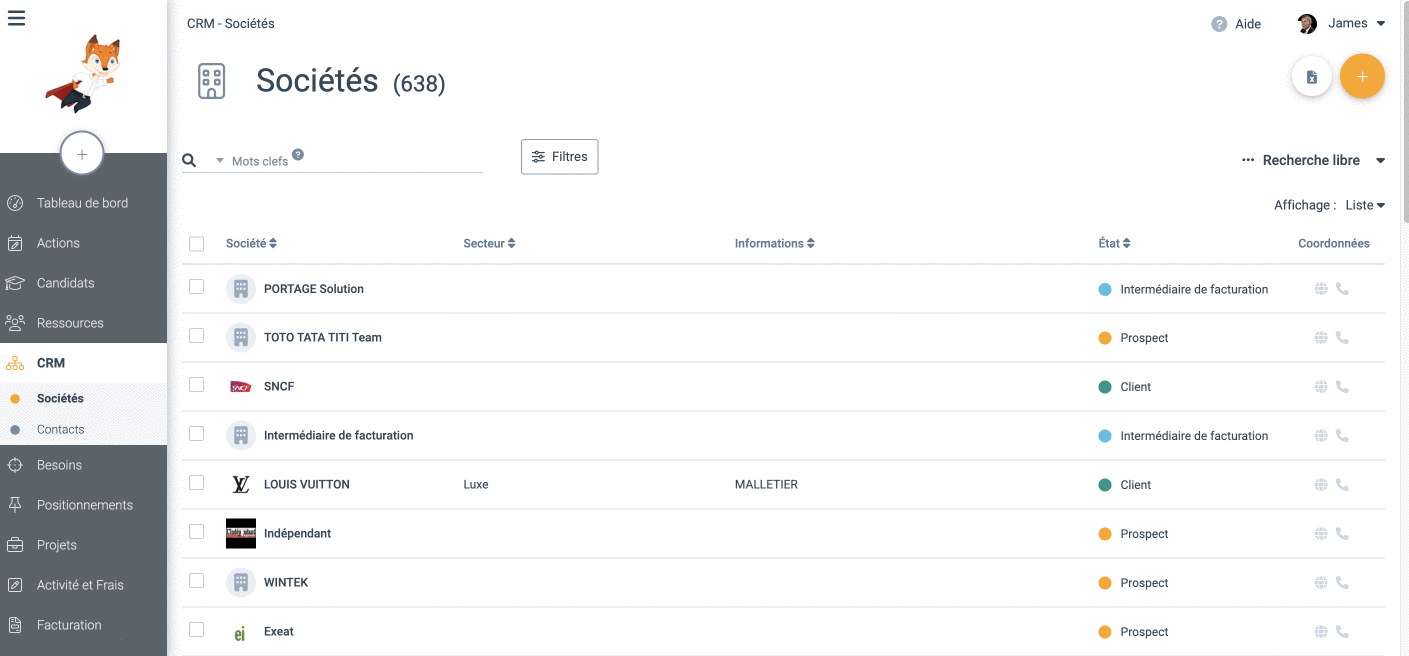
Task: Click the Aide help icon
Action: (x=1219, y=24)
